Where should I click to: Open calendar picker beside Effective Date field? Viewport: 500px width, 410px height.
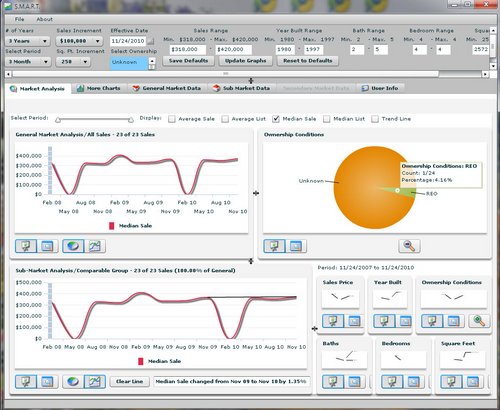(x=151, y=41)
